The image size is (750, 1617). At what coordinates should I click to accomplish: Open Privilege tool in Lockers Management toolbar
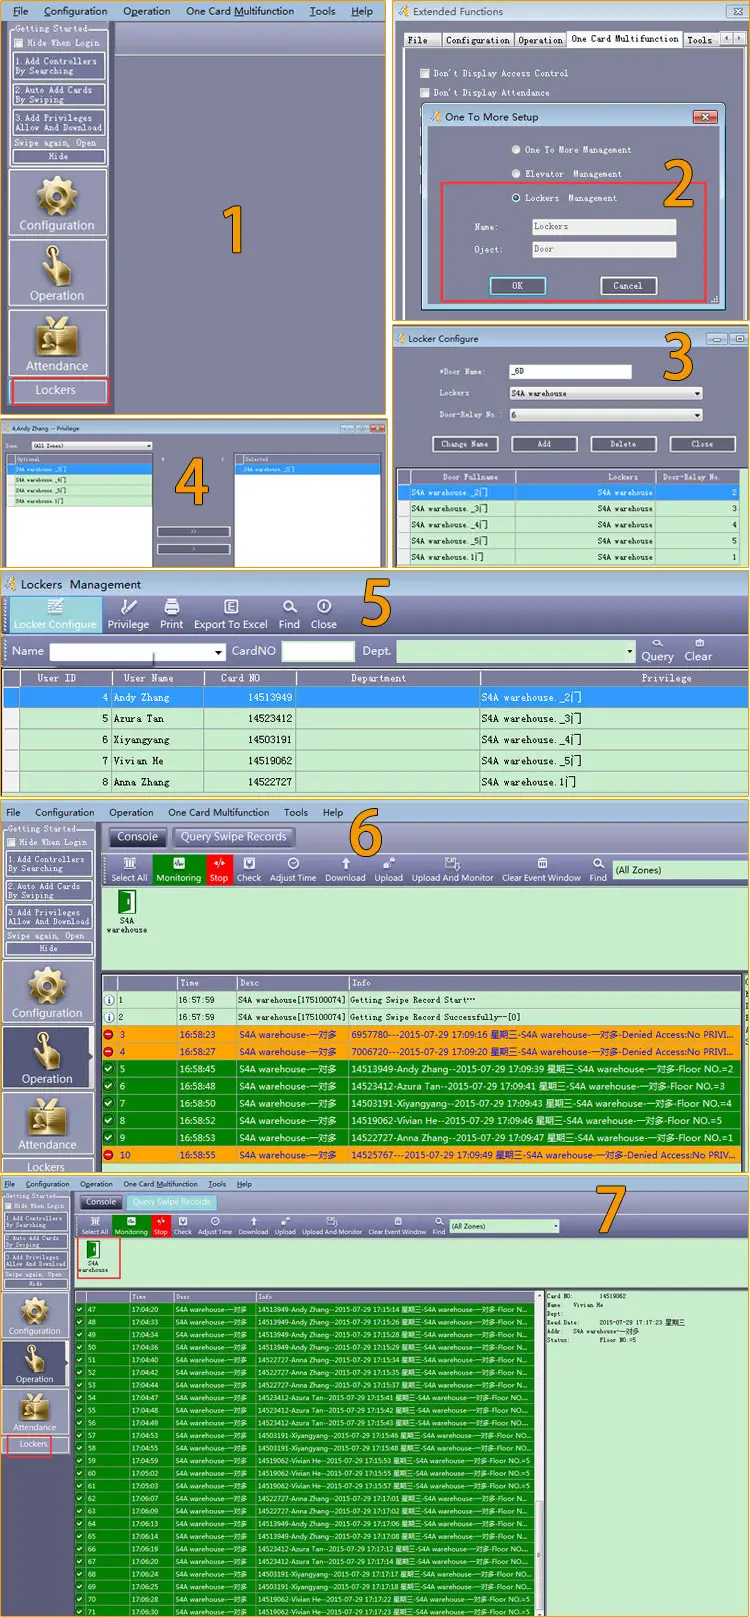(128, 607)
